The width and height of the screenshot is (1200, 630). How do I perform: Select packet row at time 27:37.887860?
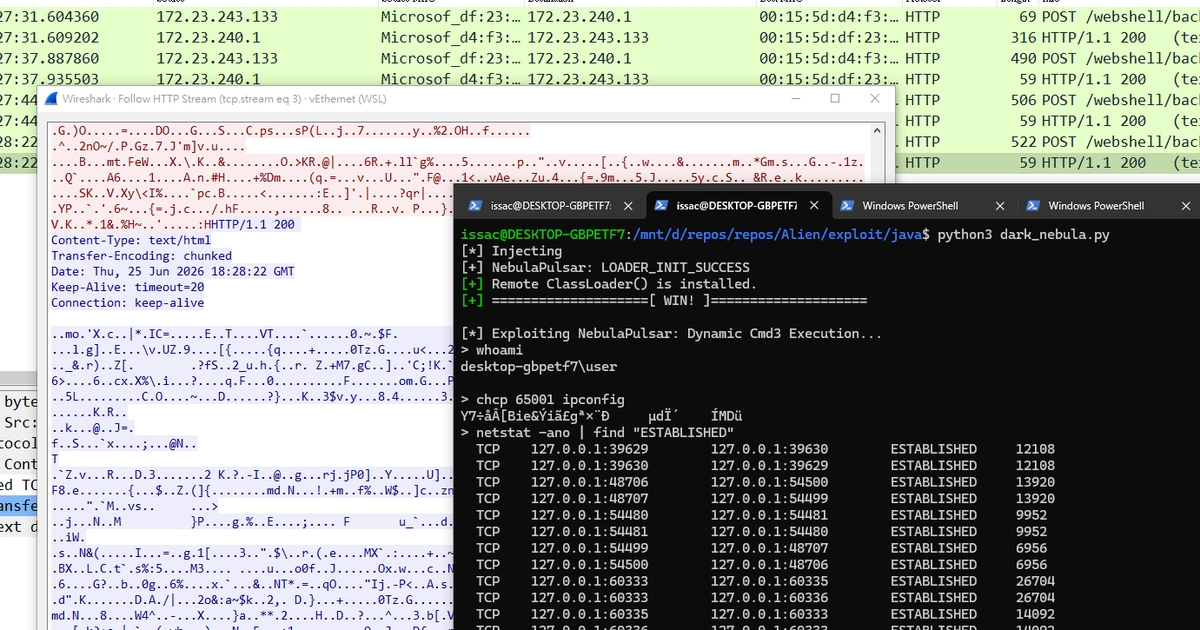coord(600,59)
